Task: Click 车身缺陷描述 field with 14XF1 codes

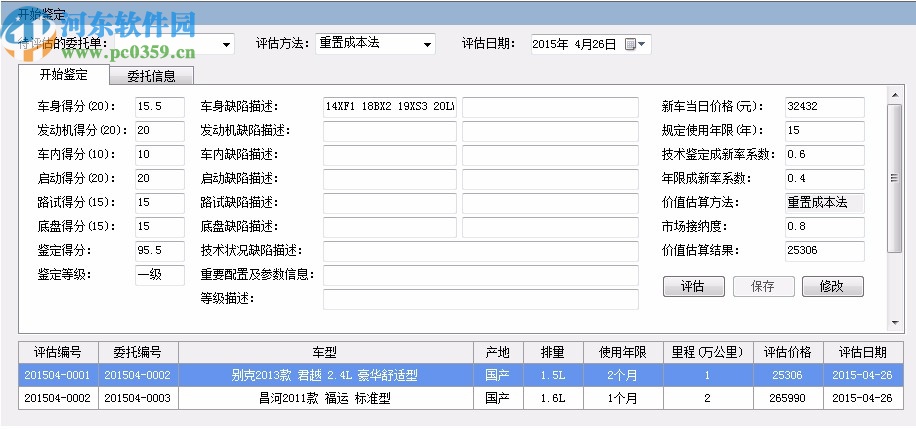Action: 390,107
